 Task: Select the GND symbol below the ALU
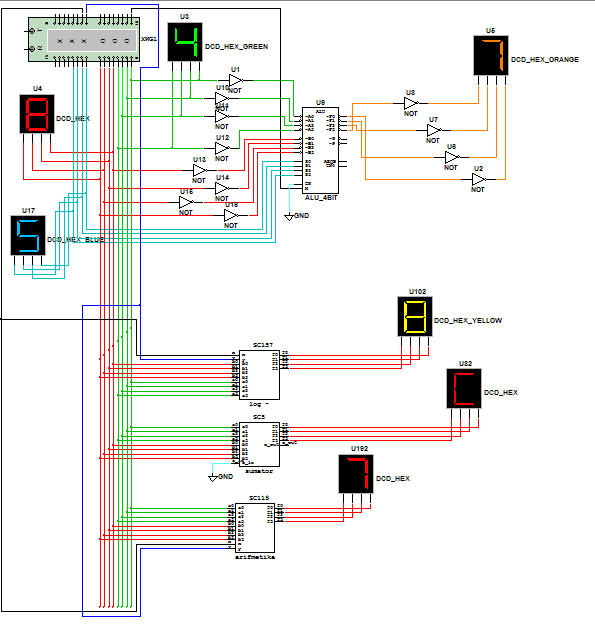(x=289, y=217)
